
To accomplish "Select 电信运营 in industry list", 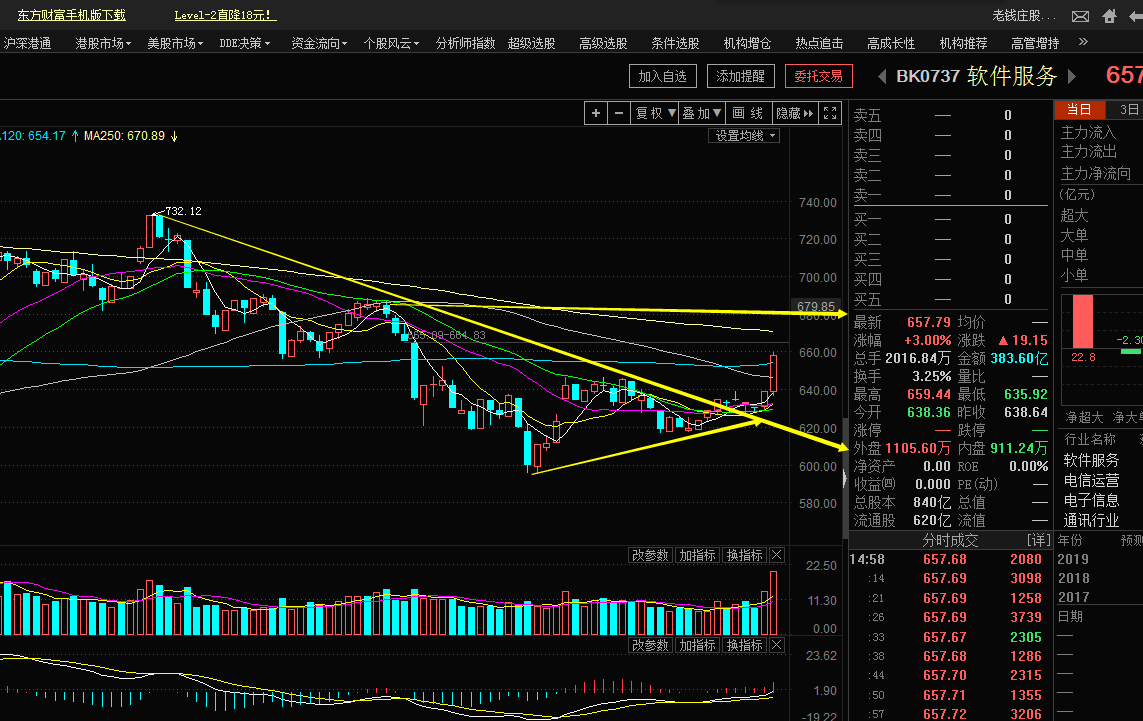I will [1091, 480].
